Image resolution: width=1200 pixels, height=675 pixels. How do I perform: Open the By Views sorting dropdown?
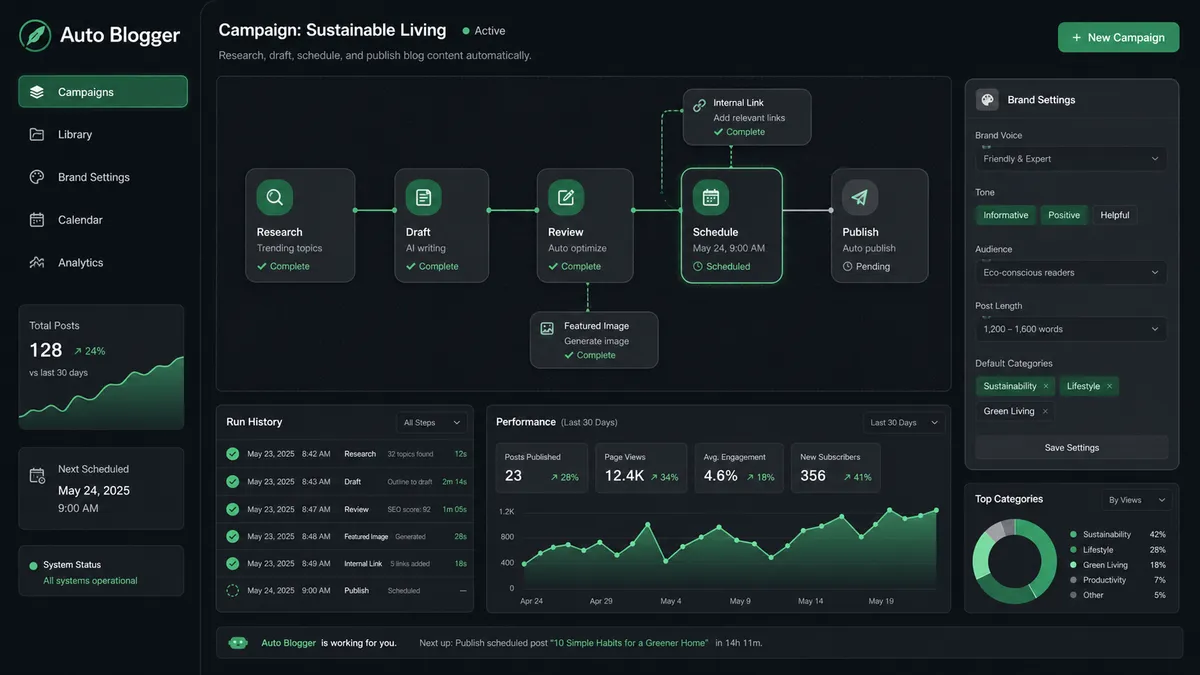[1136, 500]
